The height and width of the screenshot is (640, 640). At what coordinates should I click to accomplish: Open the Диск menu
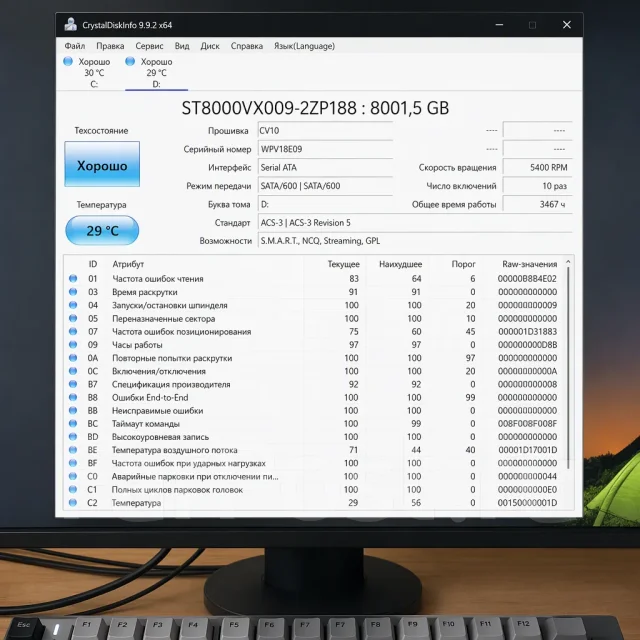coord(210,46)
